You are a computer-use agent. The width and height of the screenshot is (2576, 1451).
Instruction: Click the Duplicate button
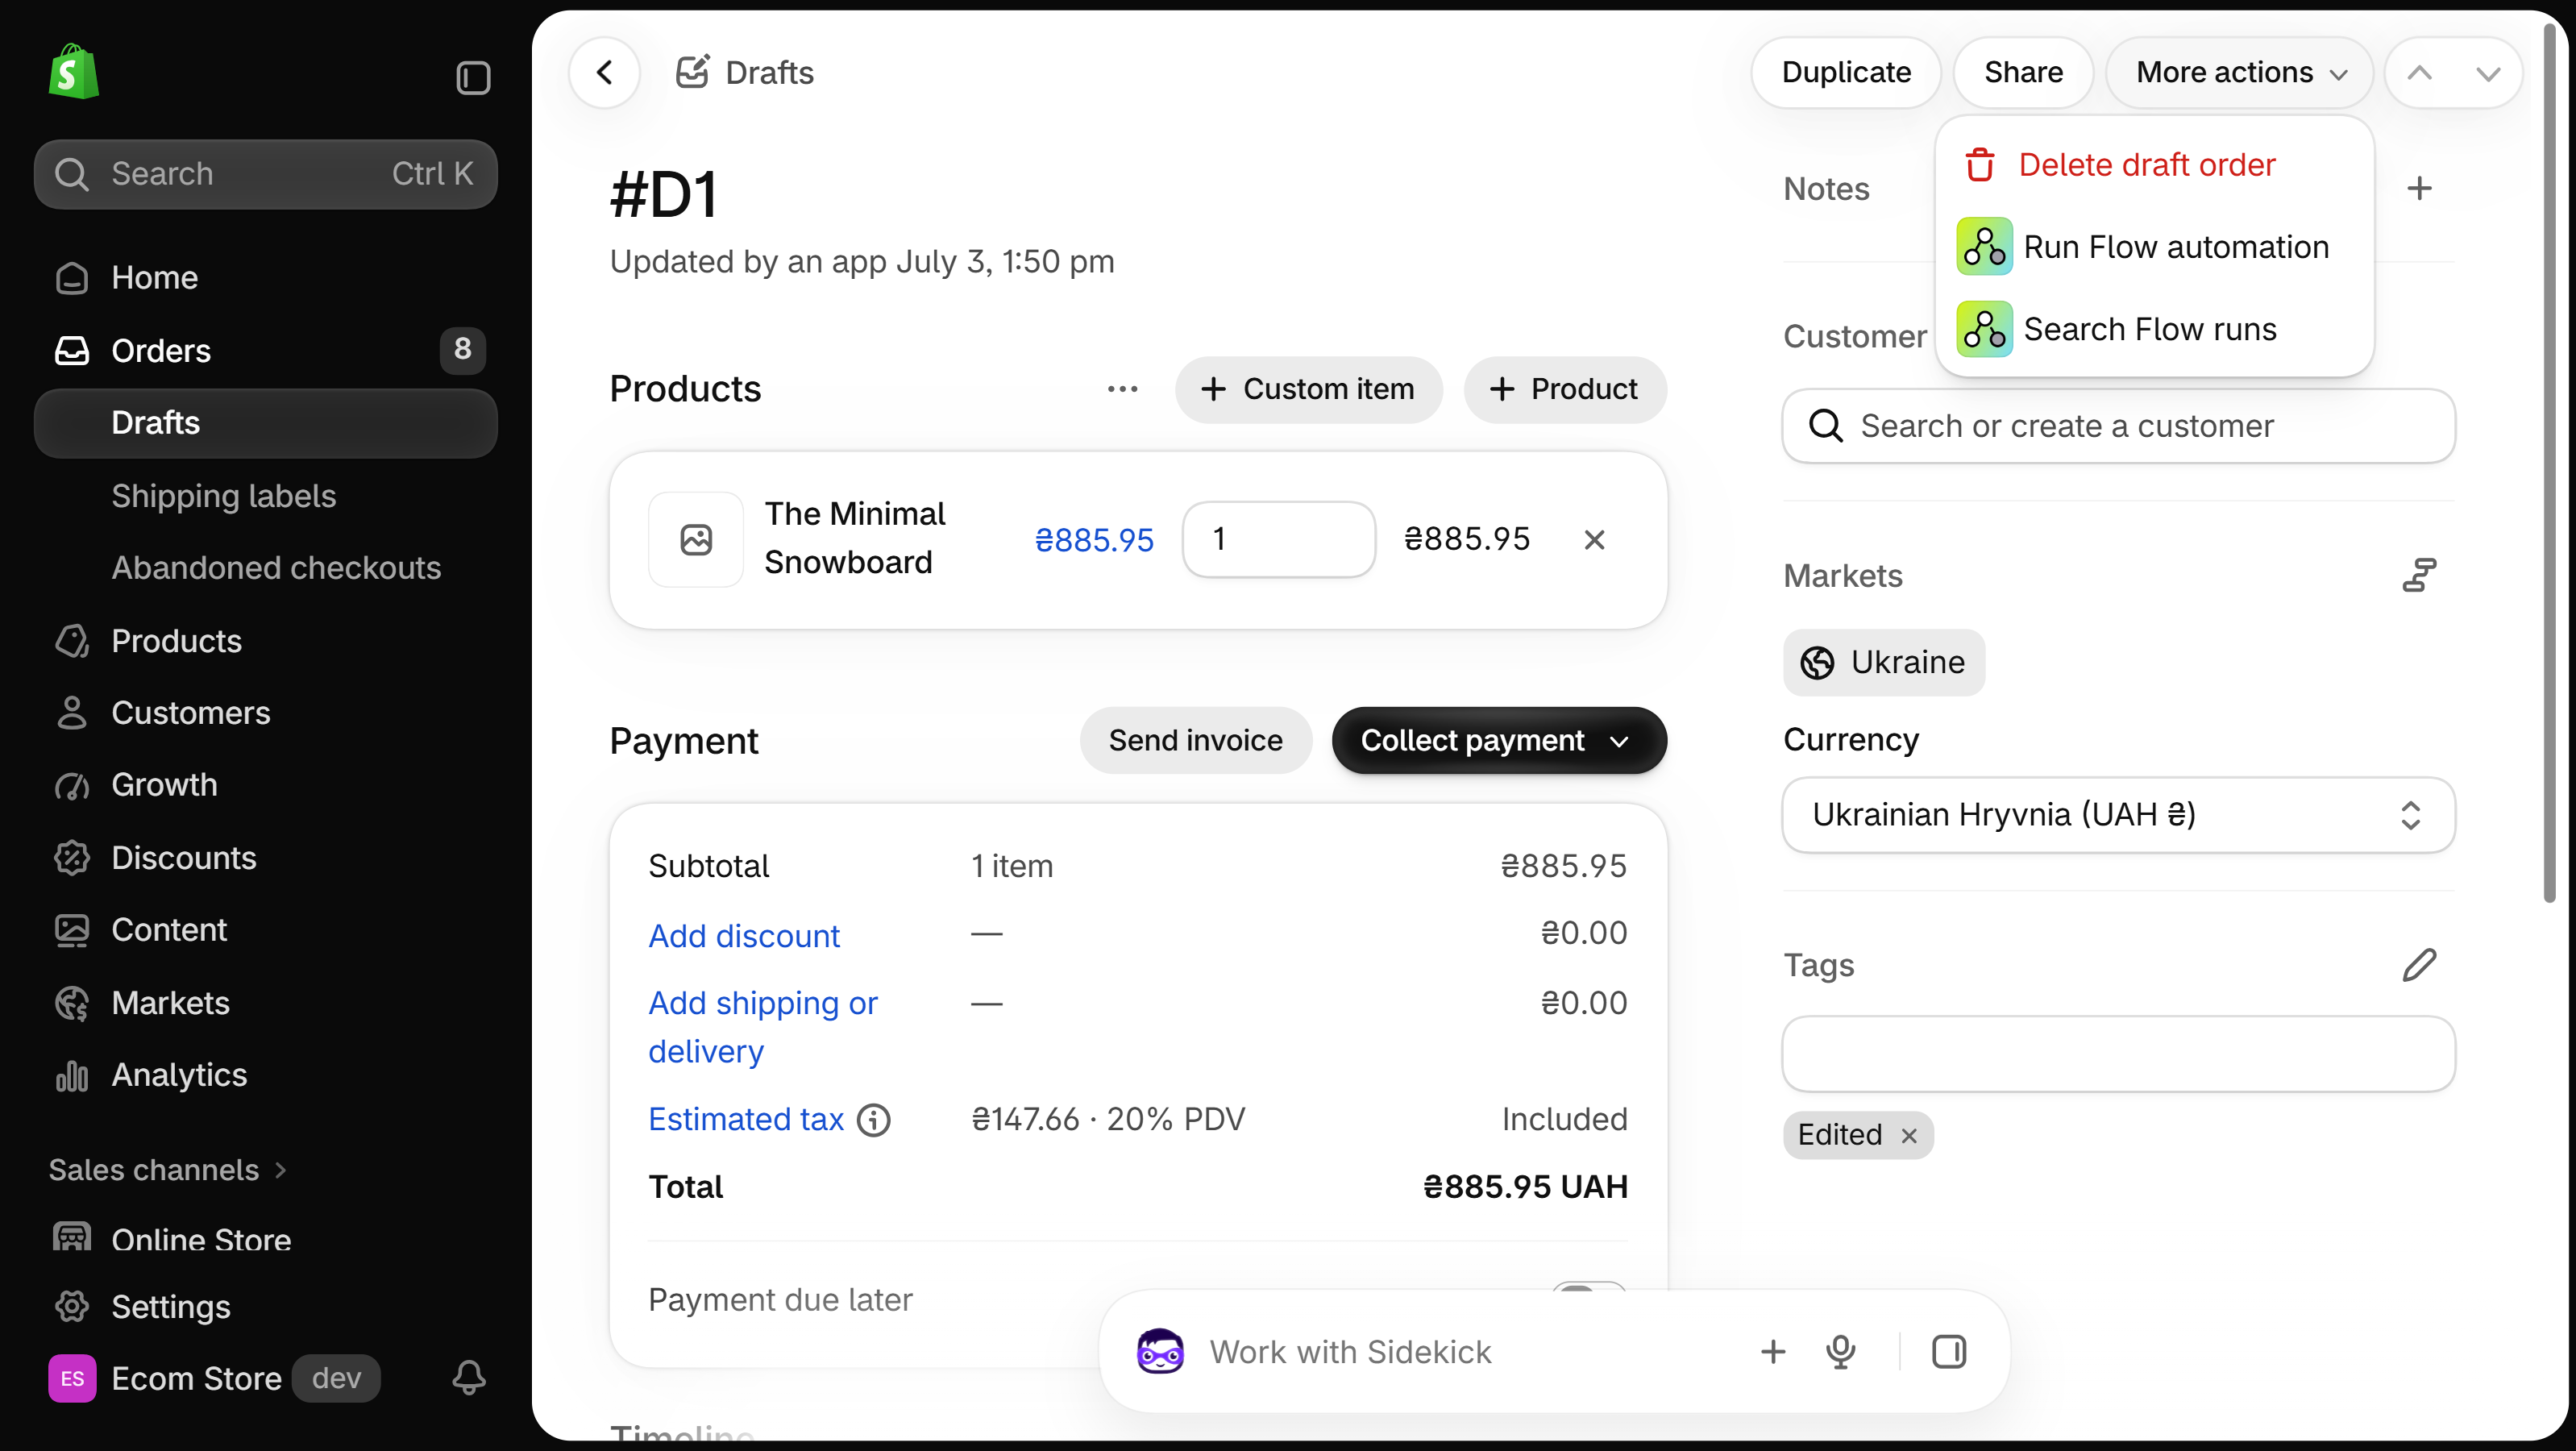(x=1845, y=72)
